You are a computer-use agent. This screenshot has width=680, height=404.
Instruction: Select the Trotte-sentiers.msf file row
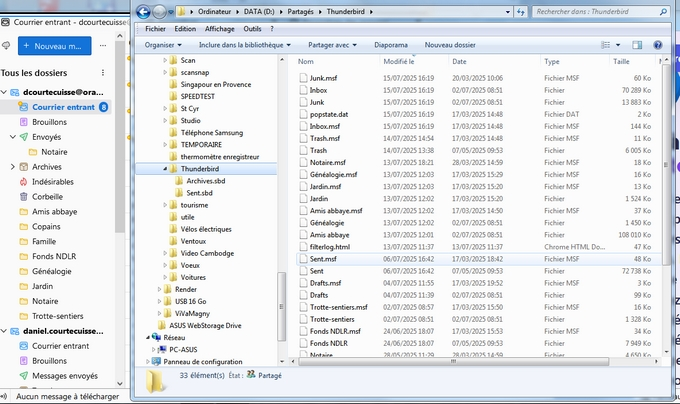(479, 307)
